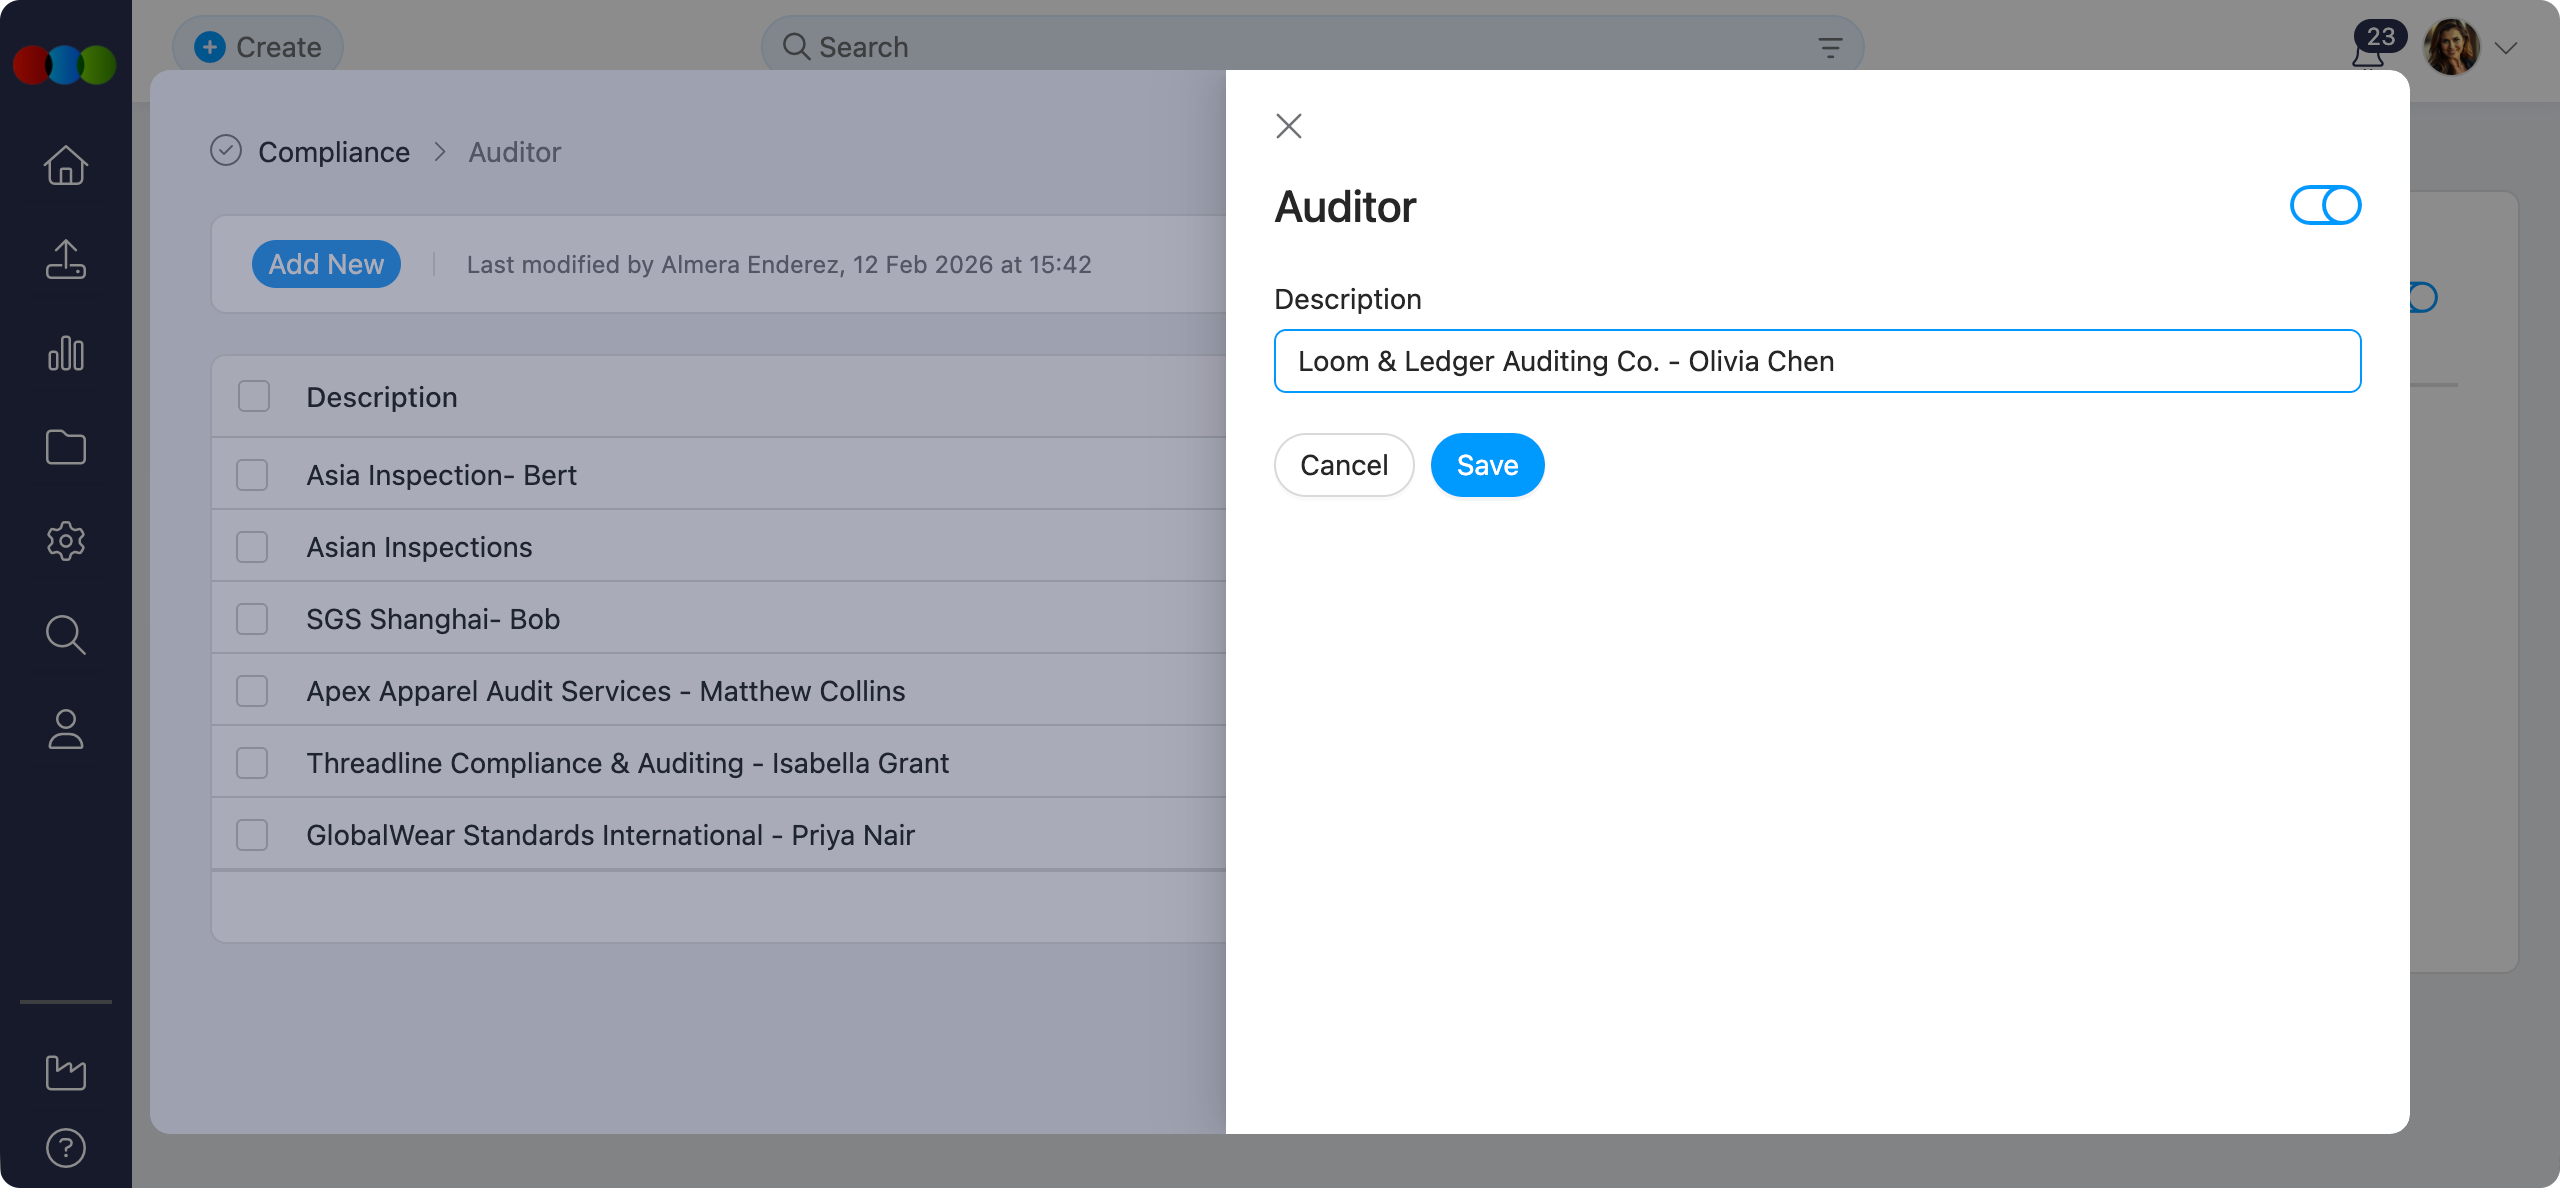Edit the auditor Description text field
Viewport: 2560px width, 1188px height.
pos(1816,361)
